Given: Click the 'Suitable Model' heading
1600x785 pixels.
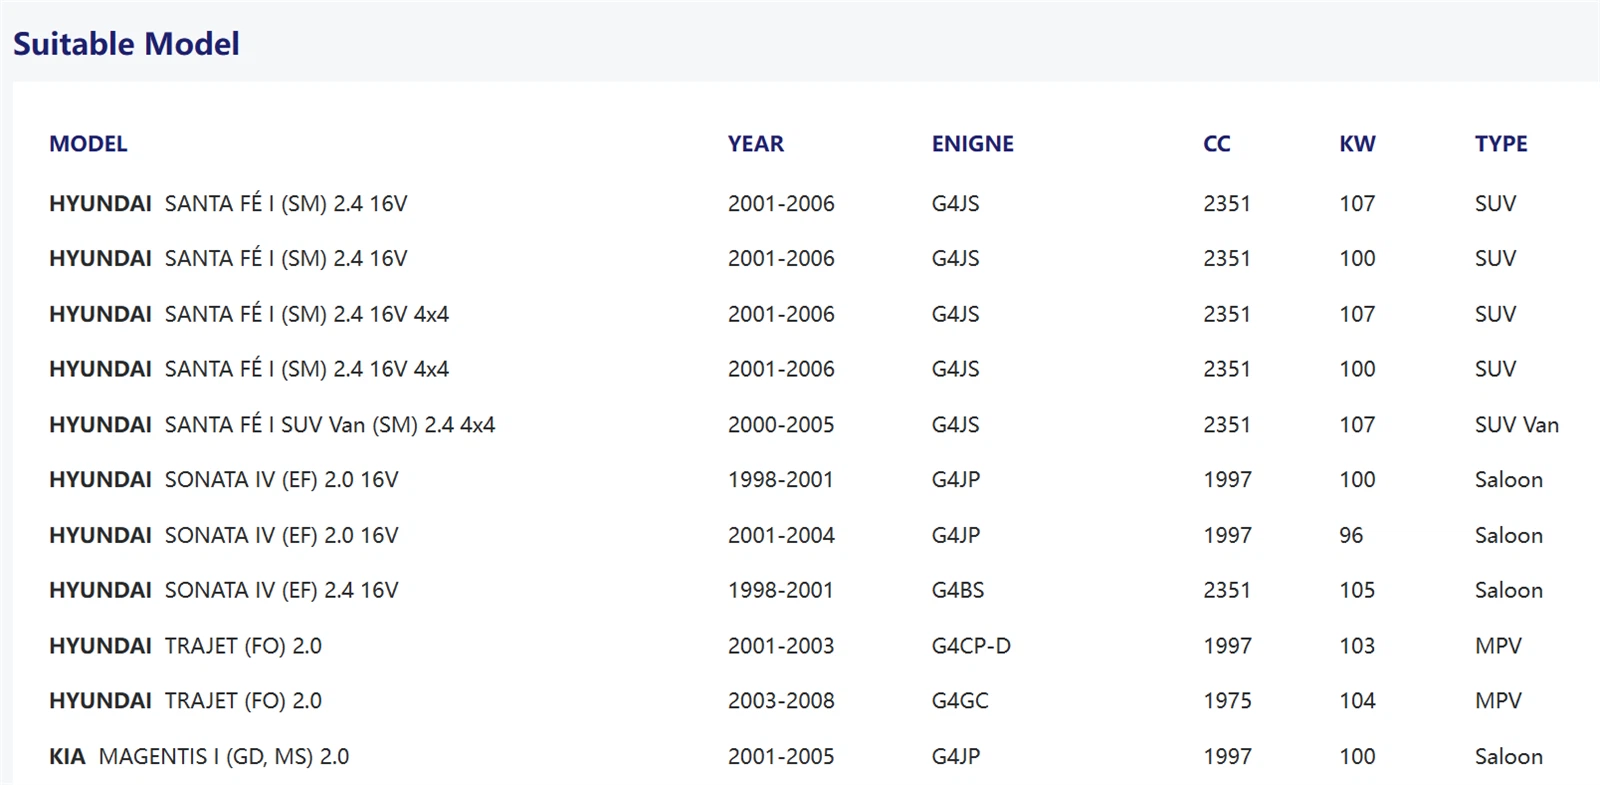Looking at the screenshot, I should [126, 44].
